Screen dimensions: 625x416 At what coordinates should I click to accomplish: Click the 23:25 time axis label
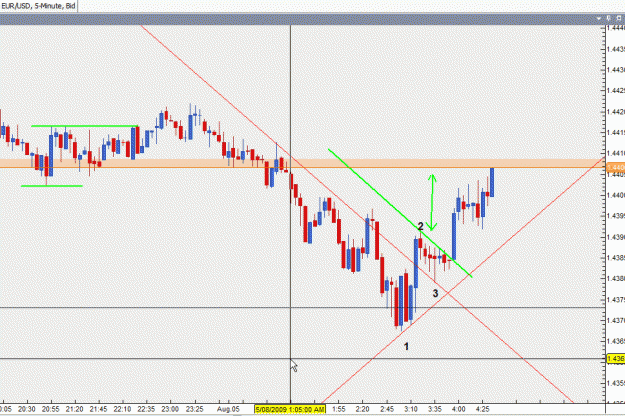tap(195, 409)
